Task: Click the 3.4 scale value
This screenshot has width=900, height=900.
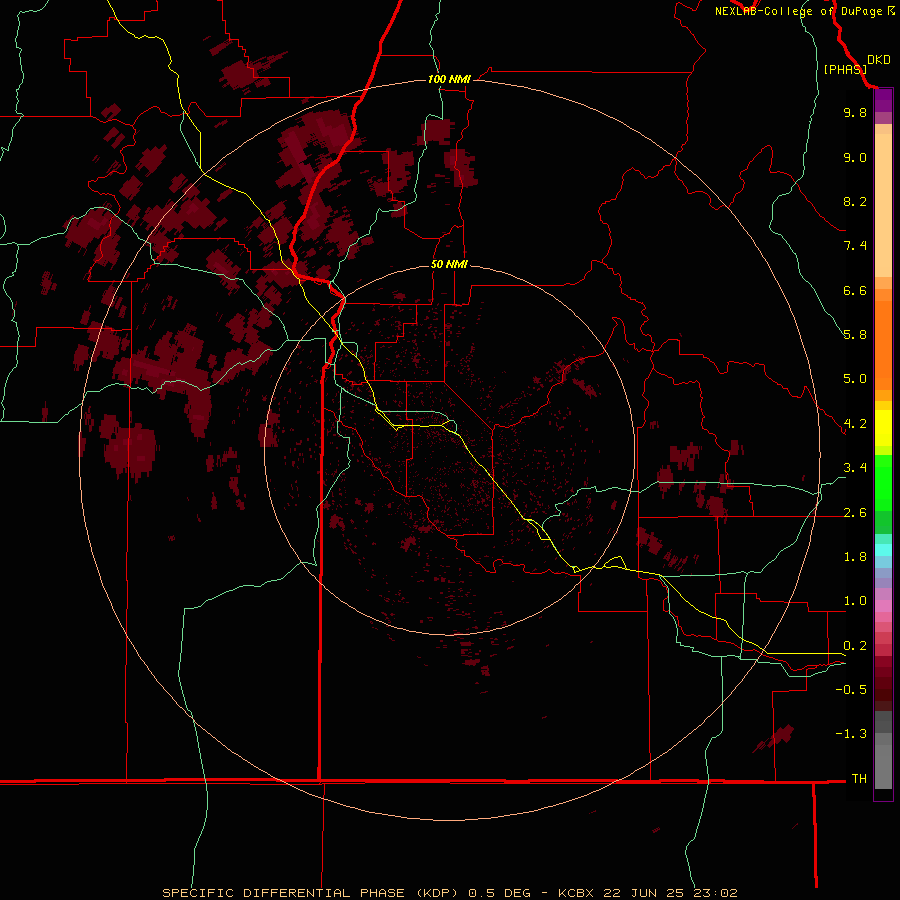Action: click(x=855, y=468)
